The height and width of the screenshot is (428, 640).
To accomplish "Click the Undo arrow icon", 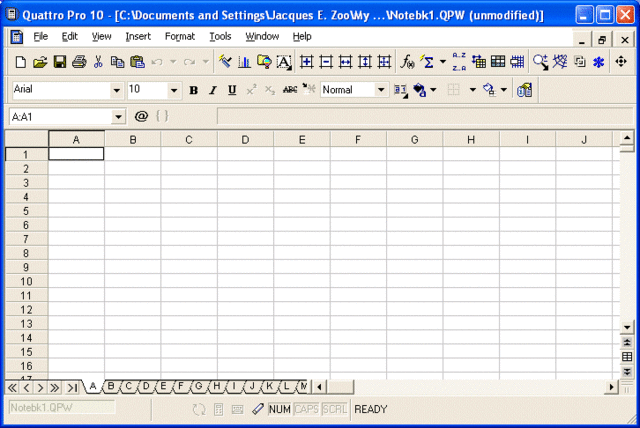I will point(157,62).
